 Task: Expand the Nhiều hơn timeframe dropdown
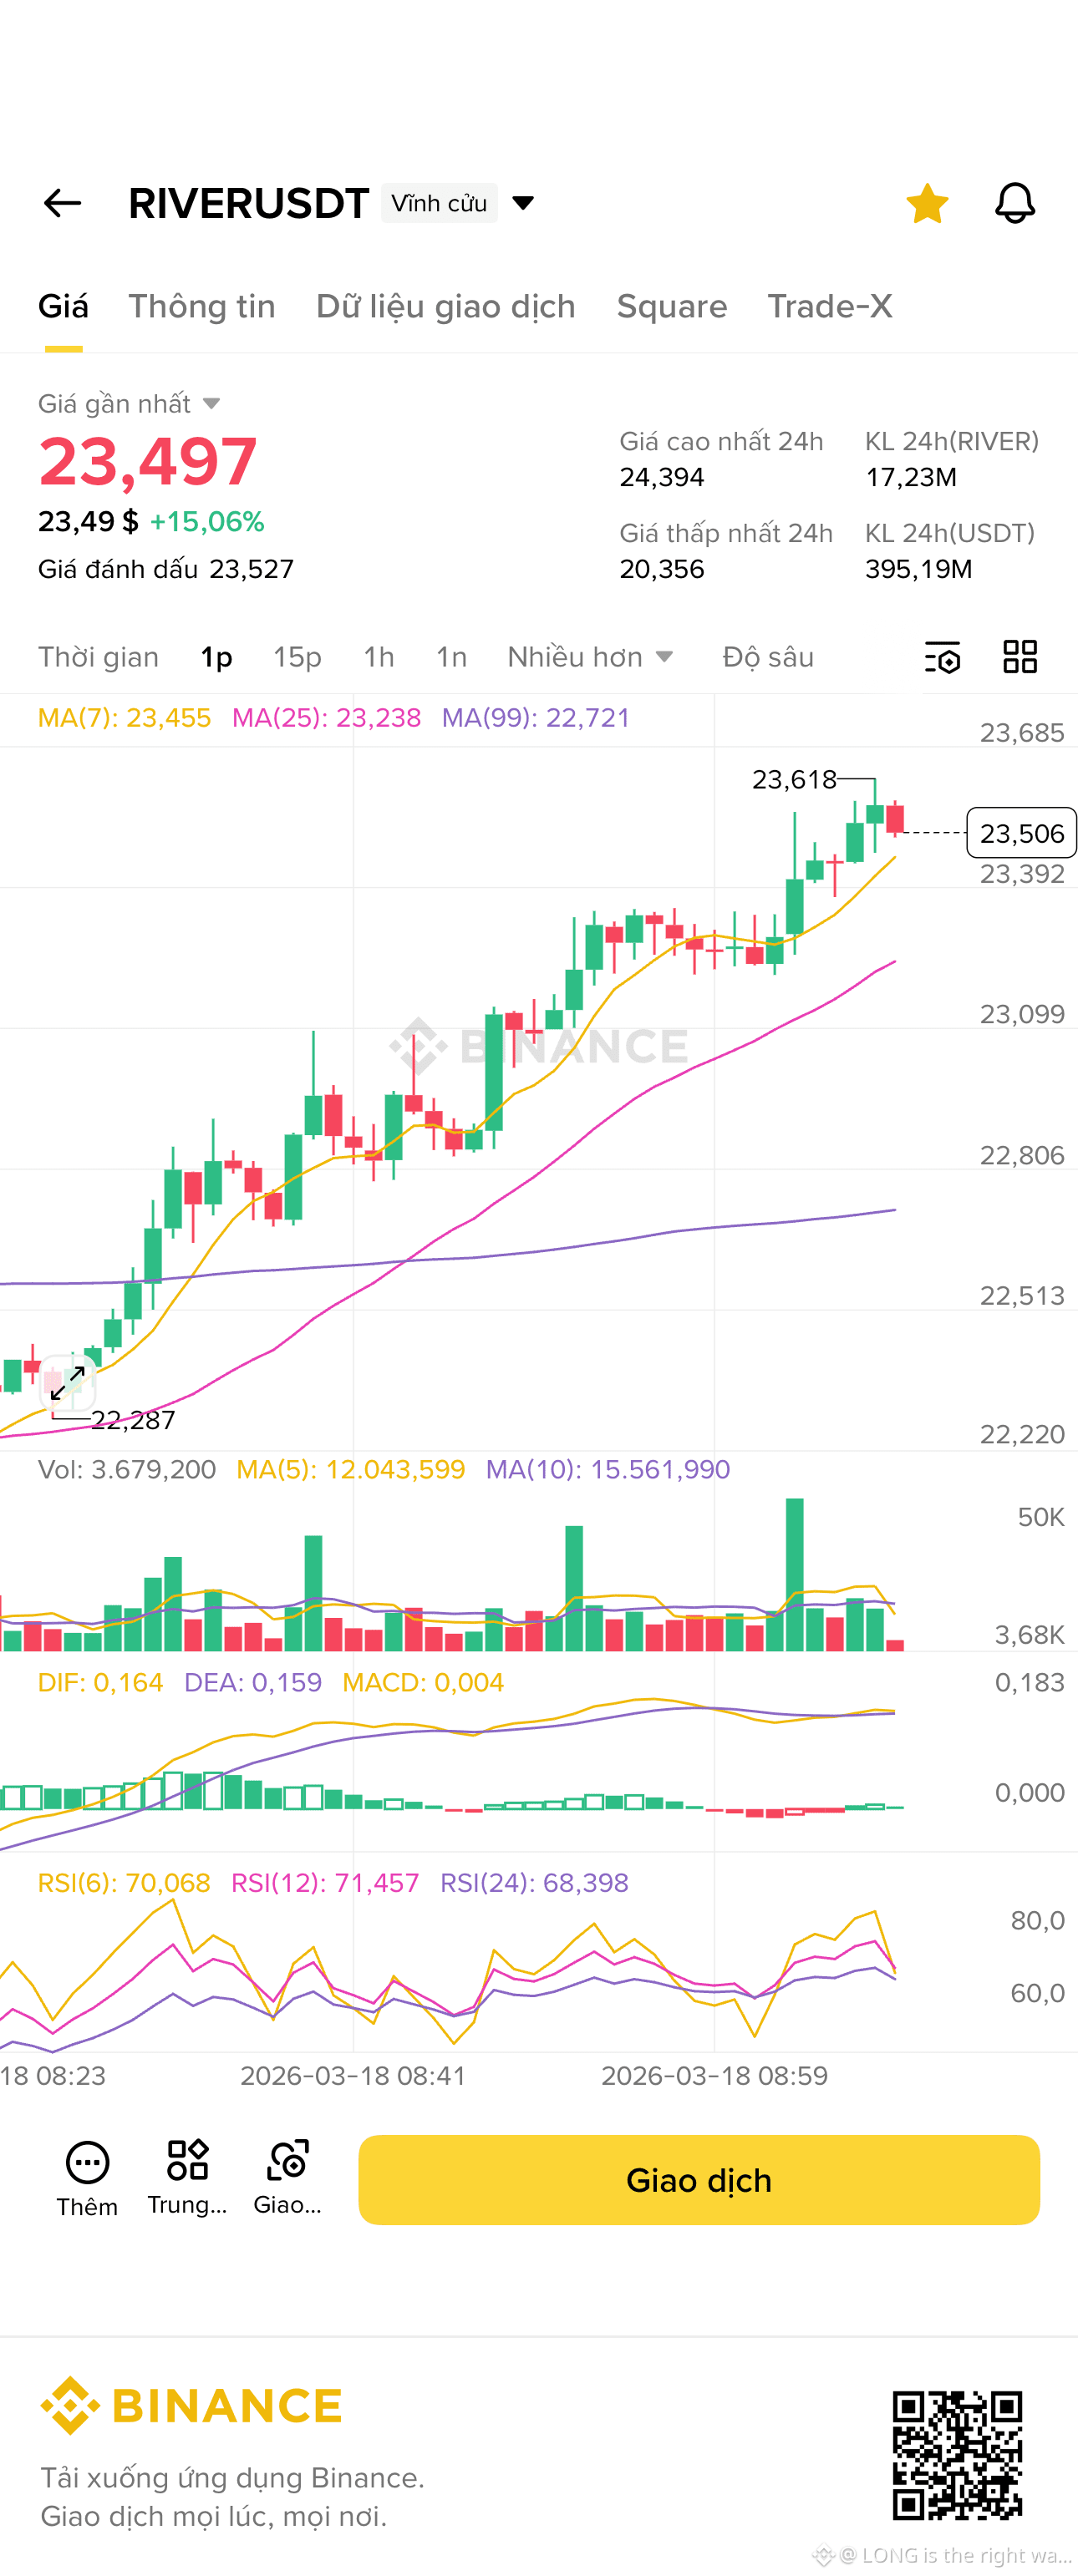pyautogui.click(x=590, y=657)
